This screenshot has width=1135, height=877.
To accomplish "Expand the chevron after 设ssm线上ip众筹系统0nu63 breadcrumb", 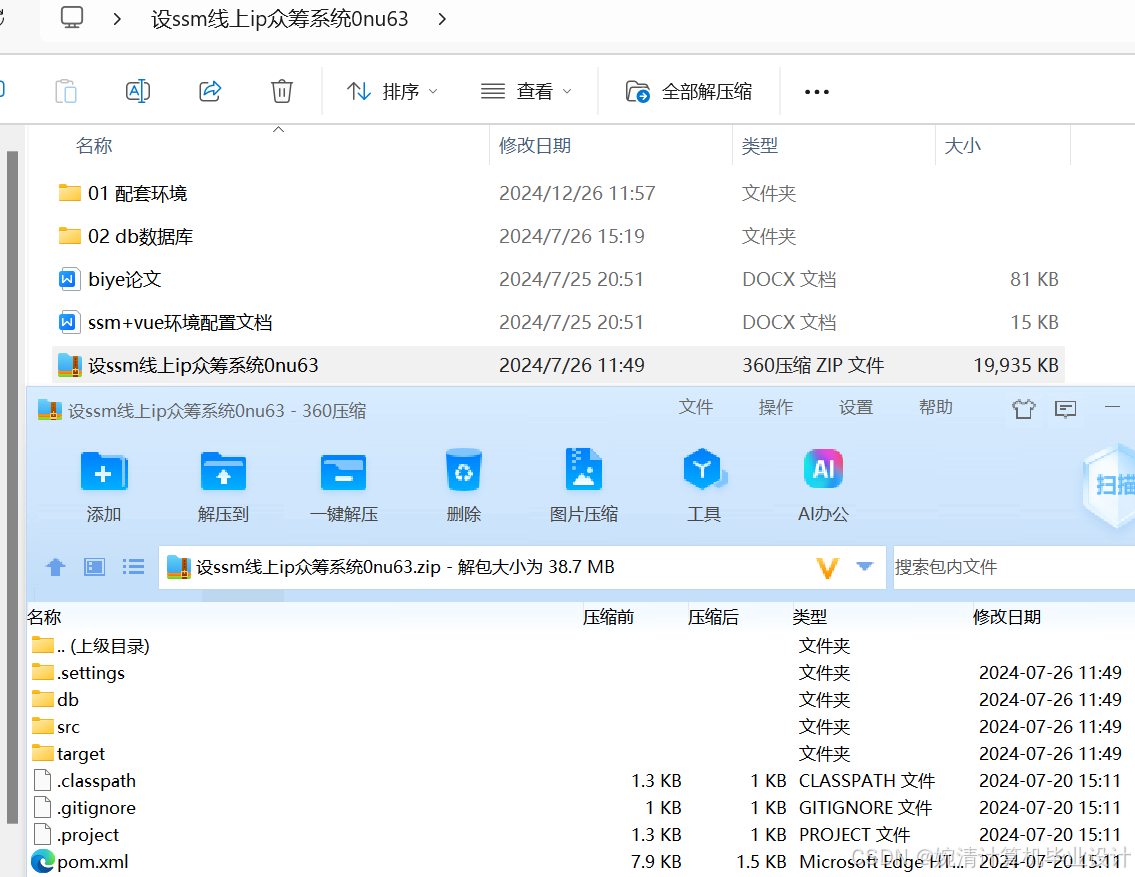I will click(442, 19).
